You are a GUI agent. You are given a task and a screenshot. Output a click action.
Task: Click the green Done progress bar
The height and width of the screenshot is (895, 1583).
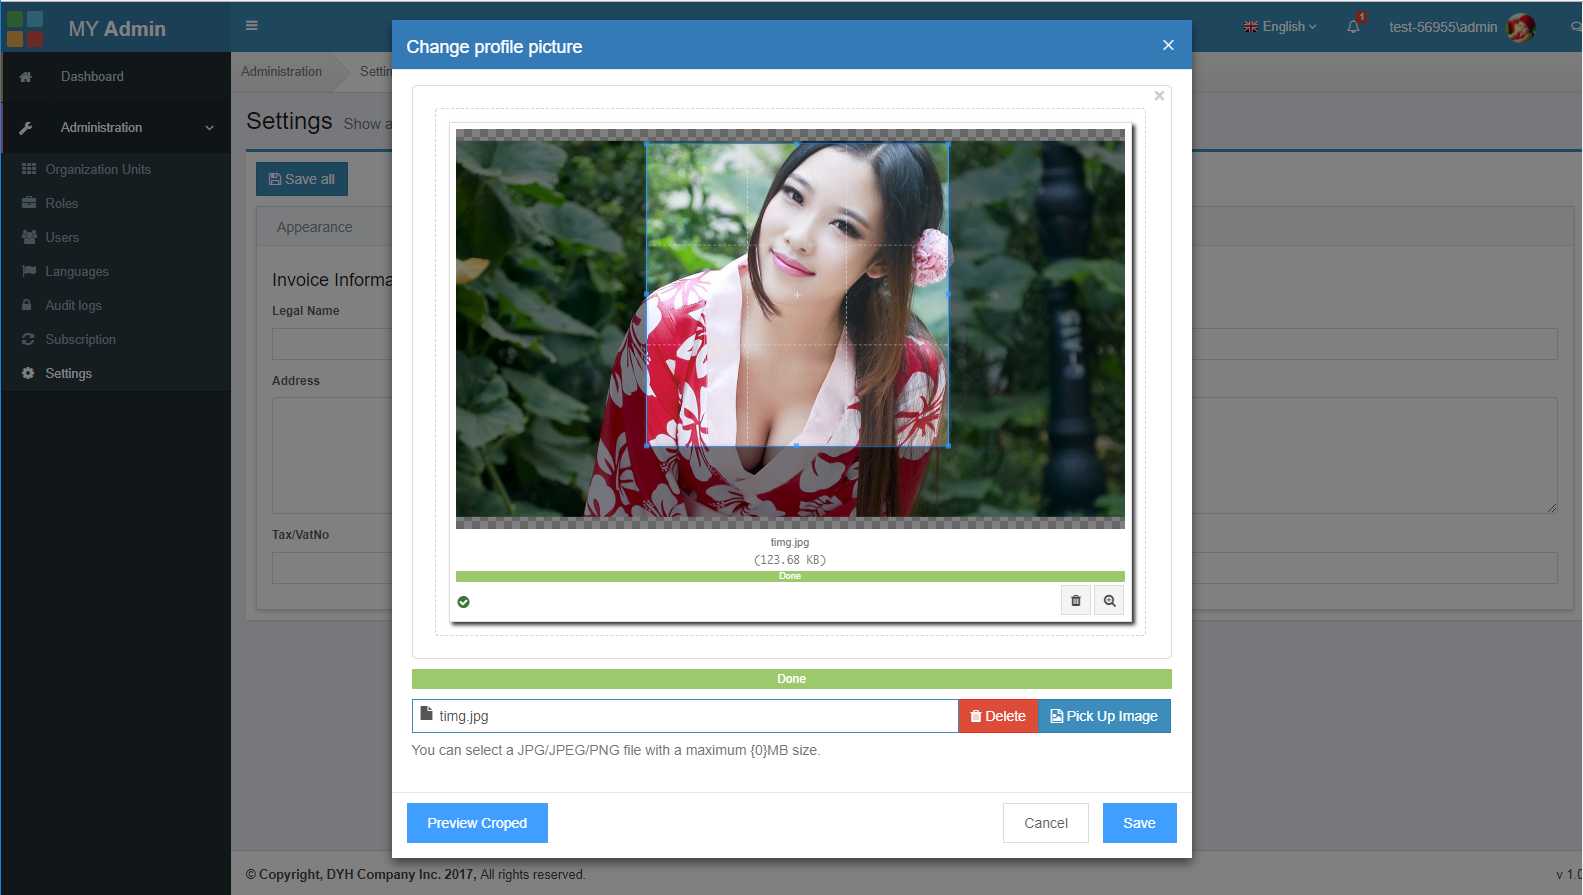[x=791, y=679]
